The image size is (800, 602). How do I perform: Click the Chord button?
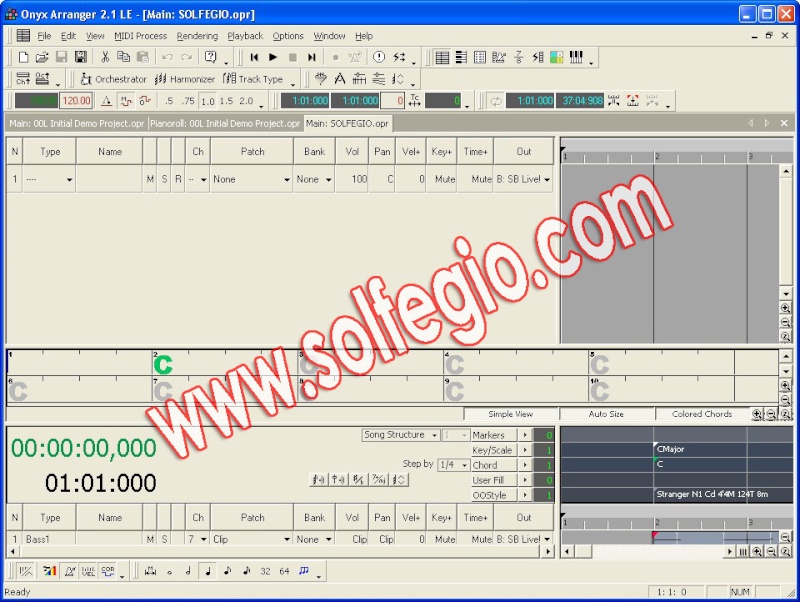(492, 465)
